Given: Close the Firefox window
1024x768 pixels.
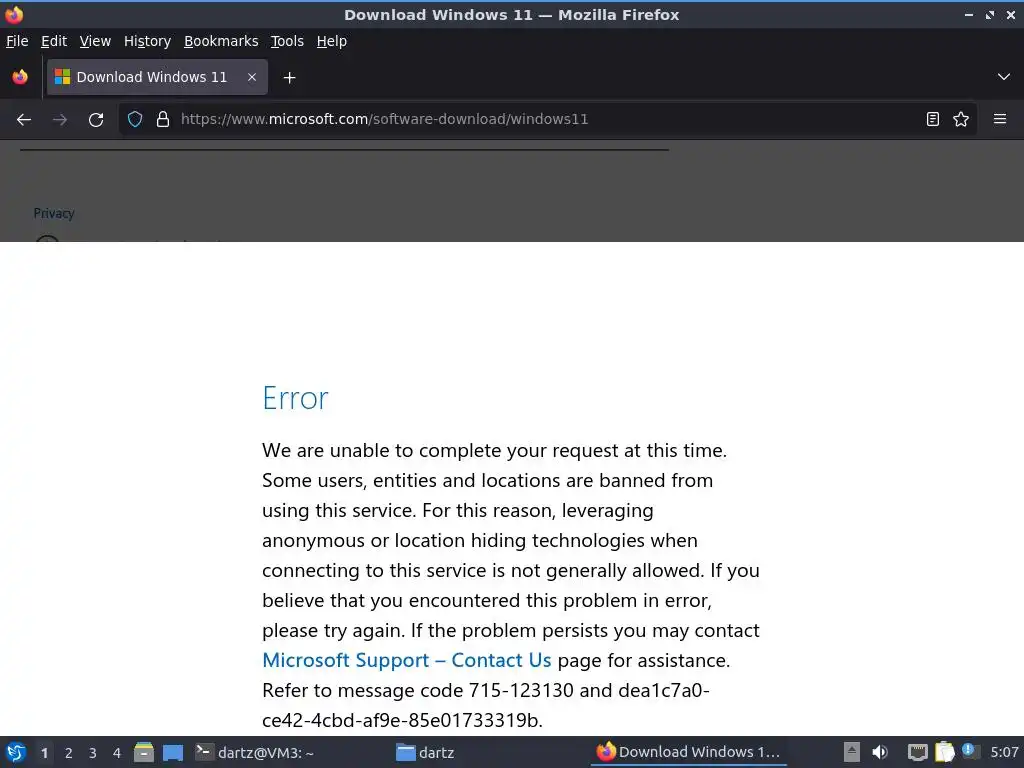Looking at the screenshot, I should coord(1011,14).
